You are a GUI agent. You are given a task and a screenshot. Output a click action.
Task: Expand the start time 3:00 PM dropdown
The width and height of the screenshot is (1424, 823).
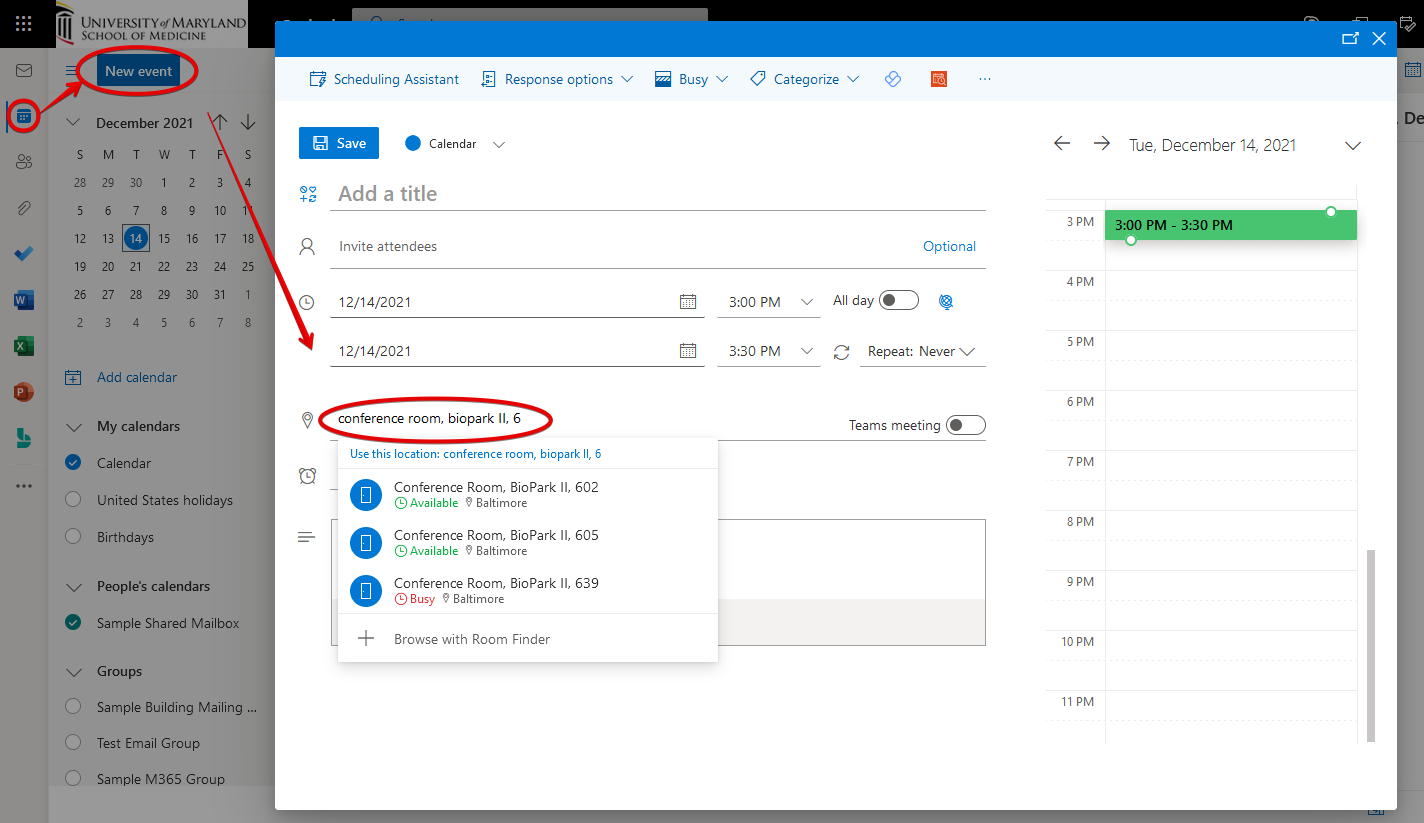pyautogui.click(x=806, y=302)
